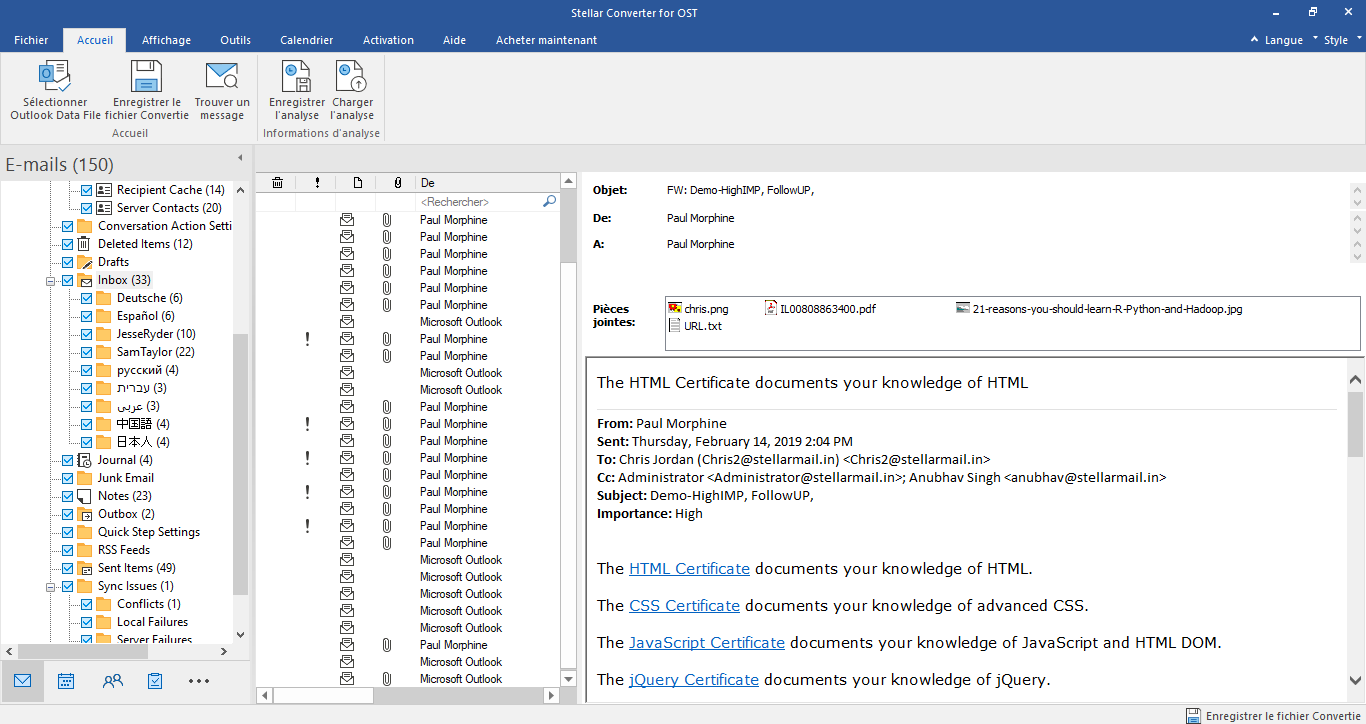Click the Rechercher search field
Image resolution: width=1366 pixels, height=724 pixels.
[x=480, y=202]
